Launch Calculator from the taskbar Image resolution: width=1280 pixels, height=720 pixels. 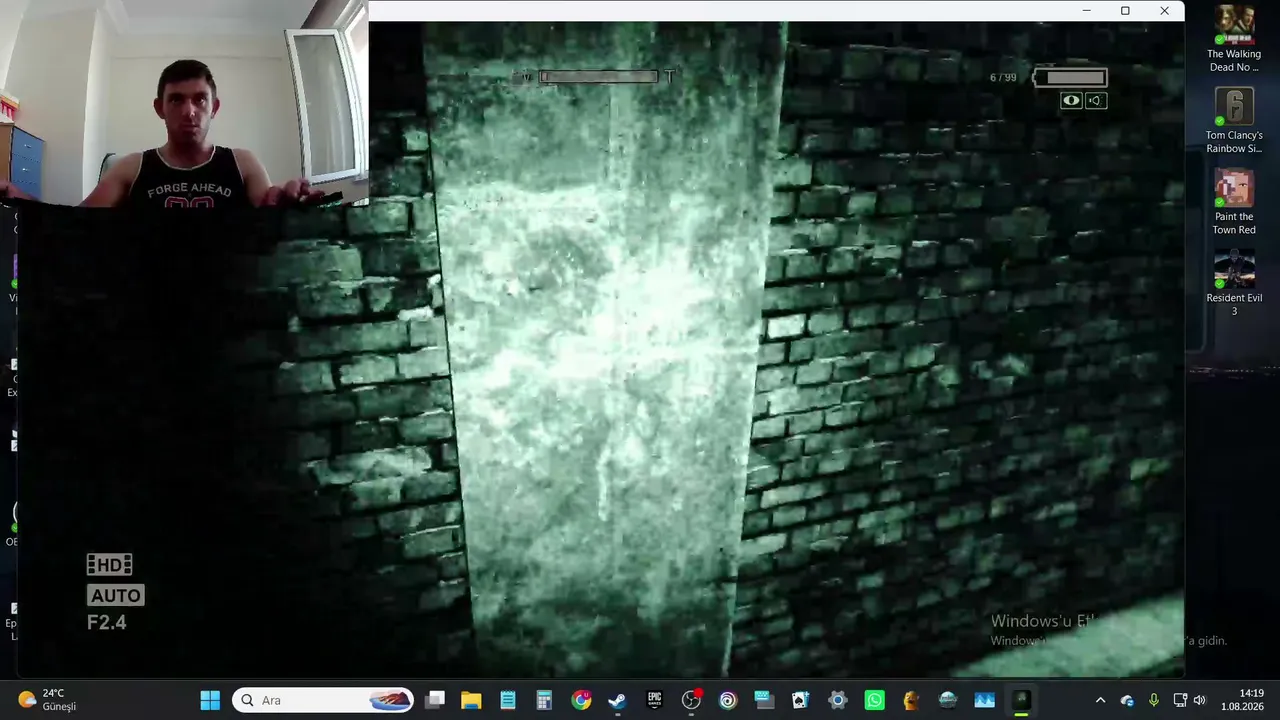[544, 700]
